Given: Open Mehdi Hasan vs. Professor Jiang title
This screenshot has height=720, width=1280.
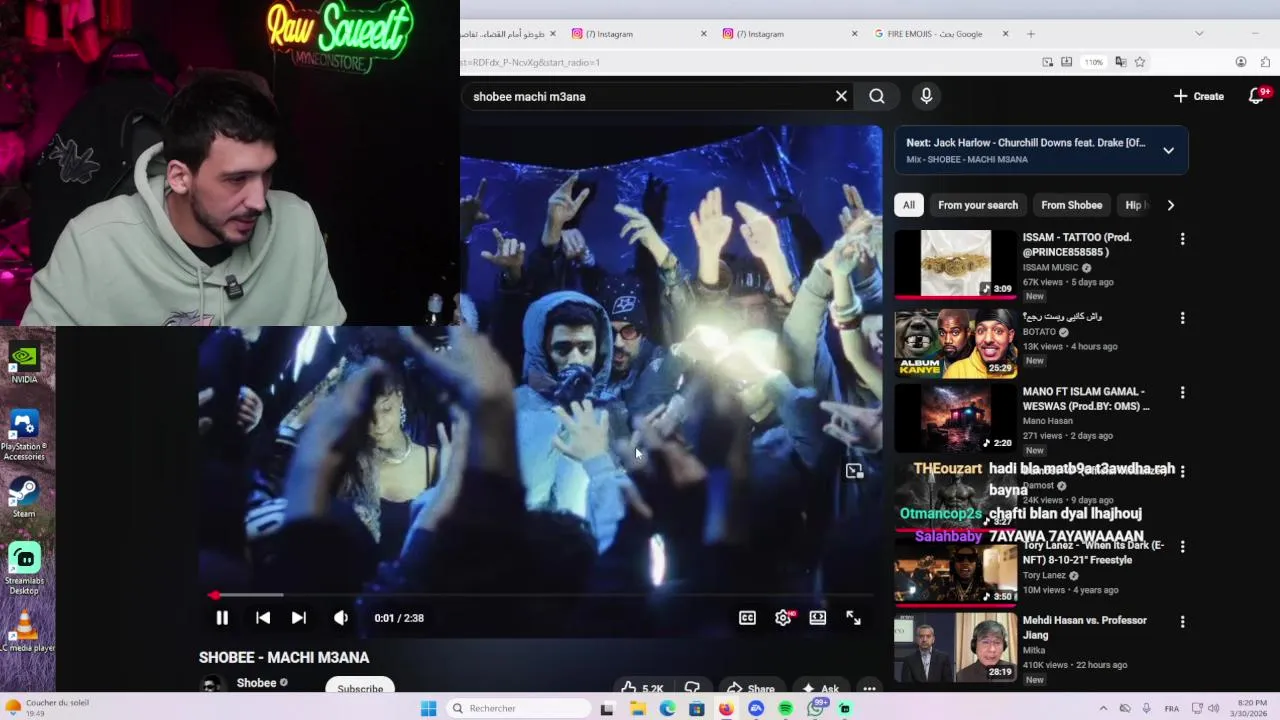Looking at the screenshot, I should 1084,628.
